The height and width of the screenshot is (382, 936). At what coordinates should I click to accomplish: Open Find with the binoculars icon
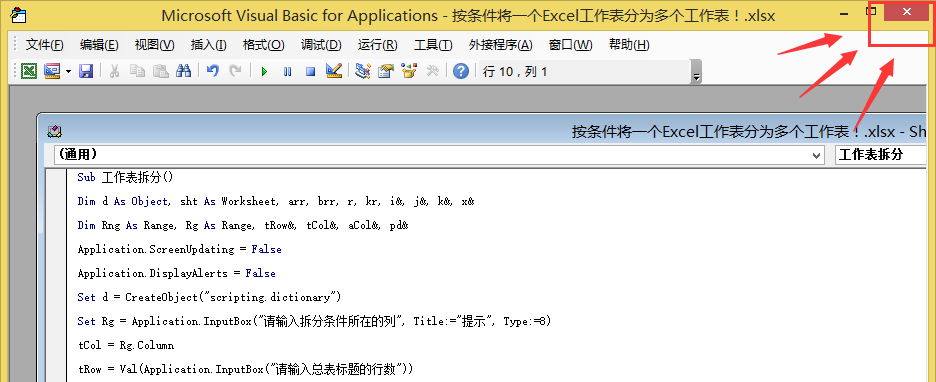tap(183, 72)
